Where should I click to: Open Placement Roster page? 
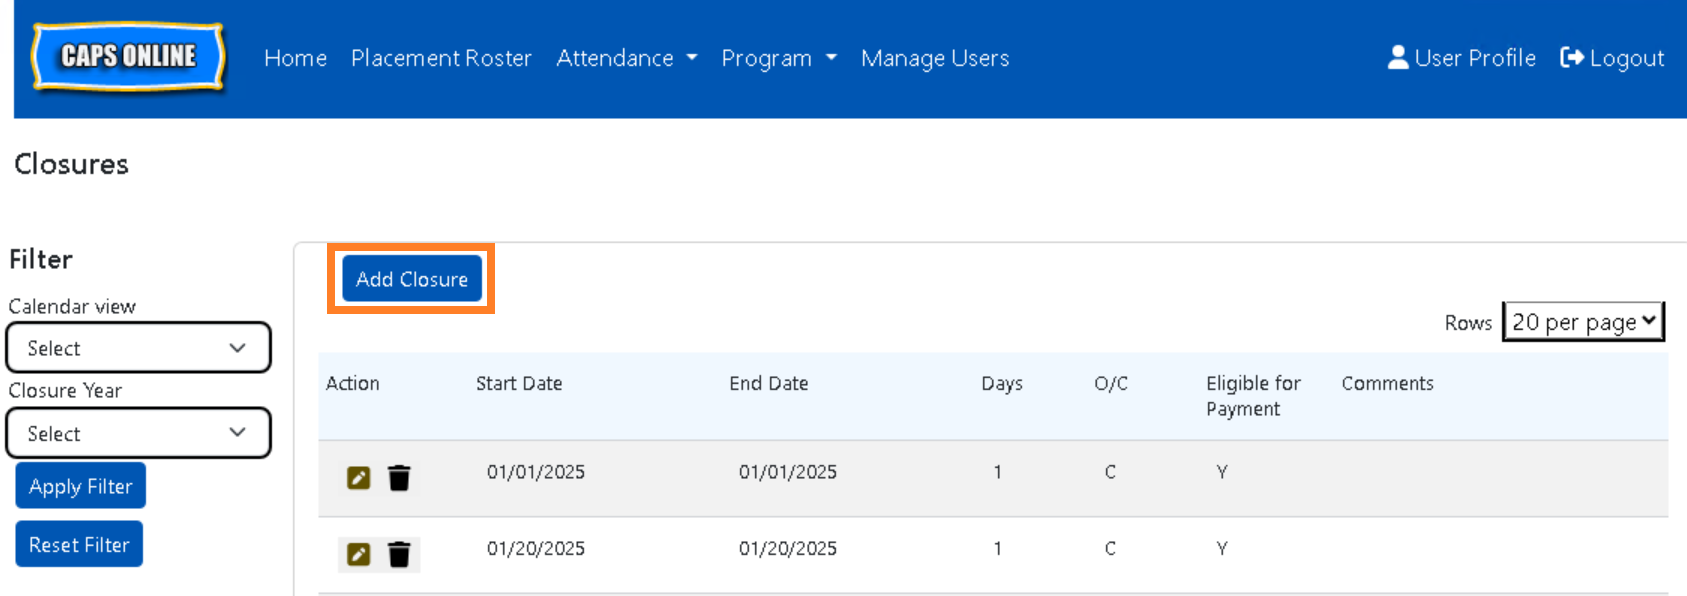click(x=441, y=58)
